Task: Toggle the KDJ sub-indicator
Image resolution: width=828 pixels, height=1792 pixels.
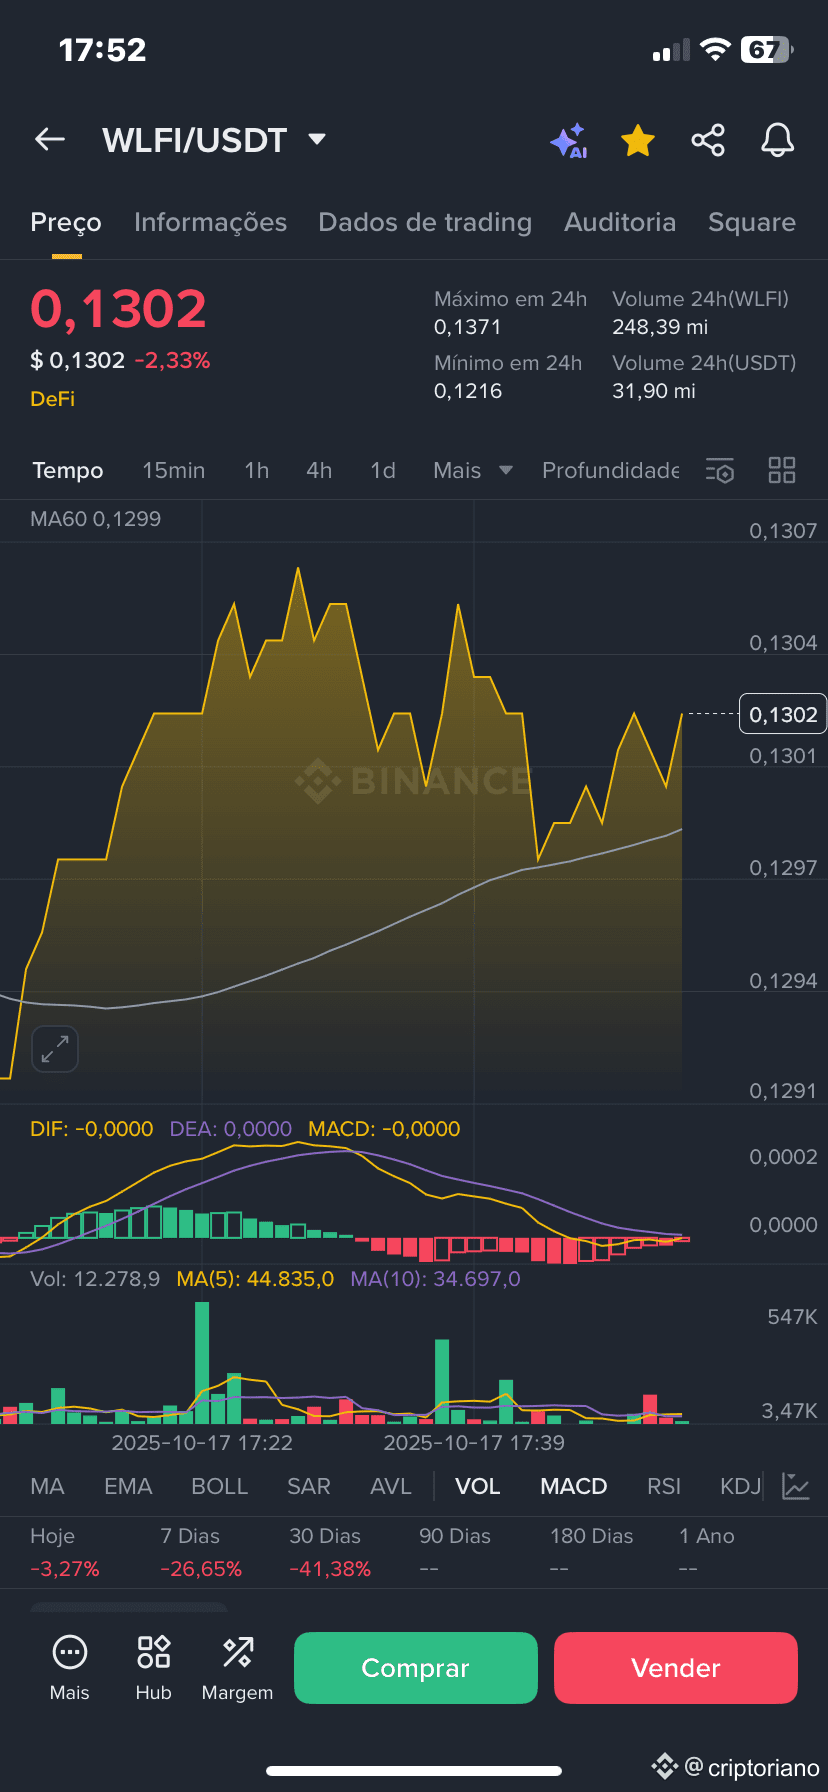Action: click(x=741, y=1486)
